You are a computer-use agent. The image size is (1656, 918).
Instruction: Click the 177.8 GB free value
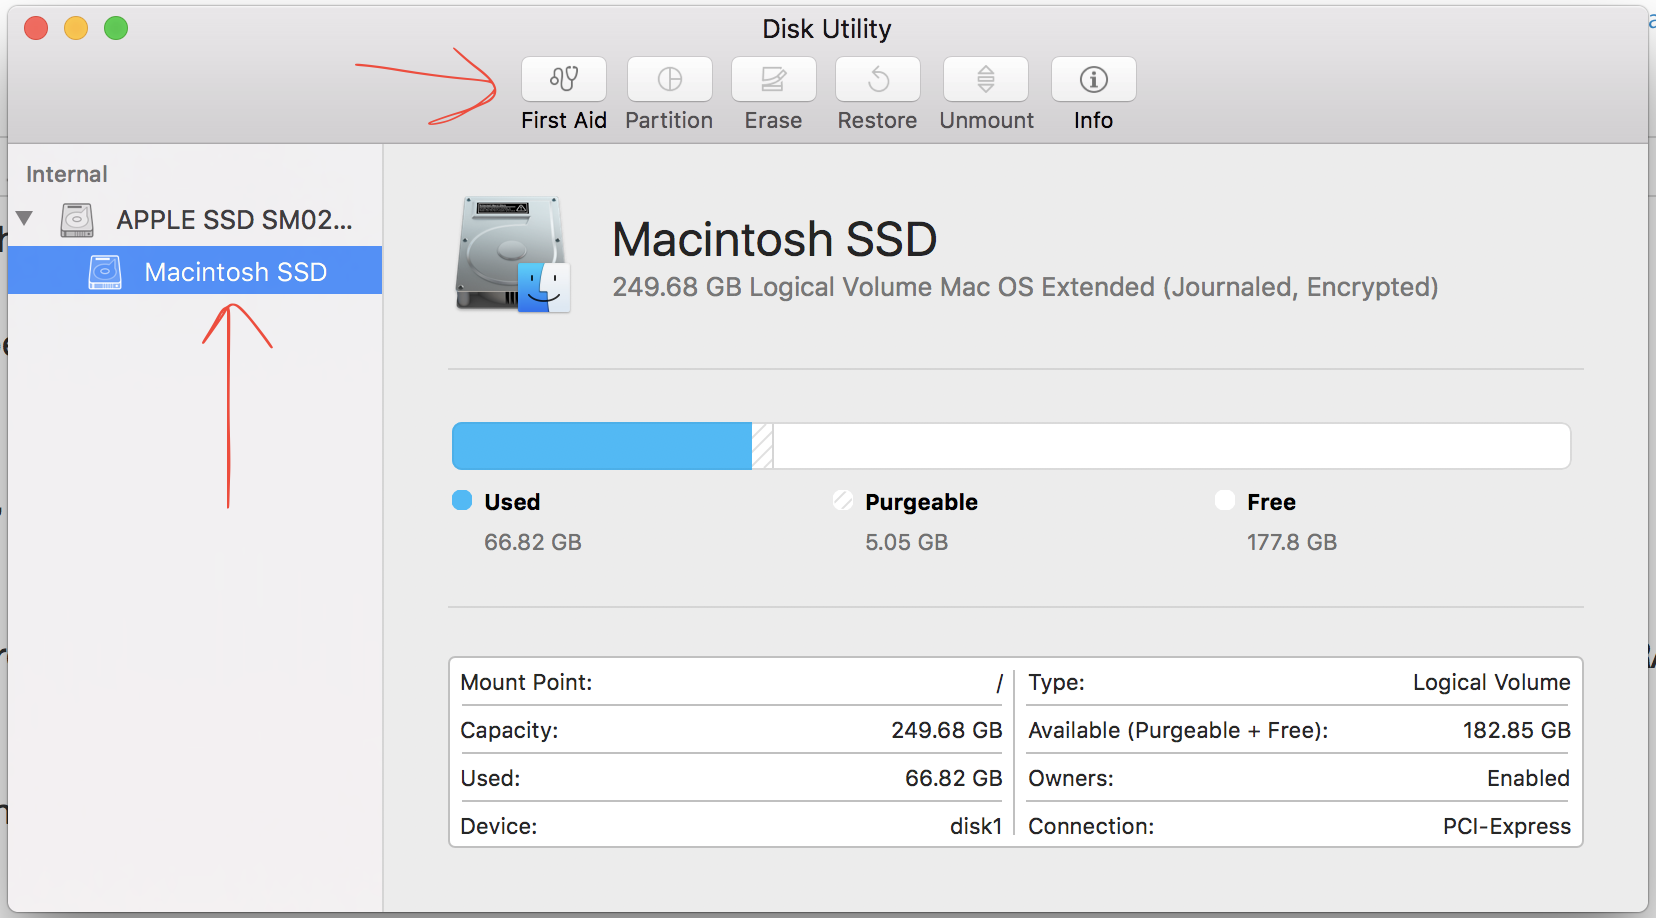(x=1291, y=542)
